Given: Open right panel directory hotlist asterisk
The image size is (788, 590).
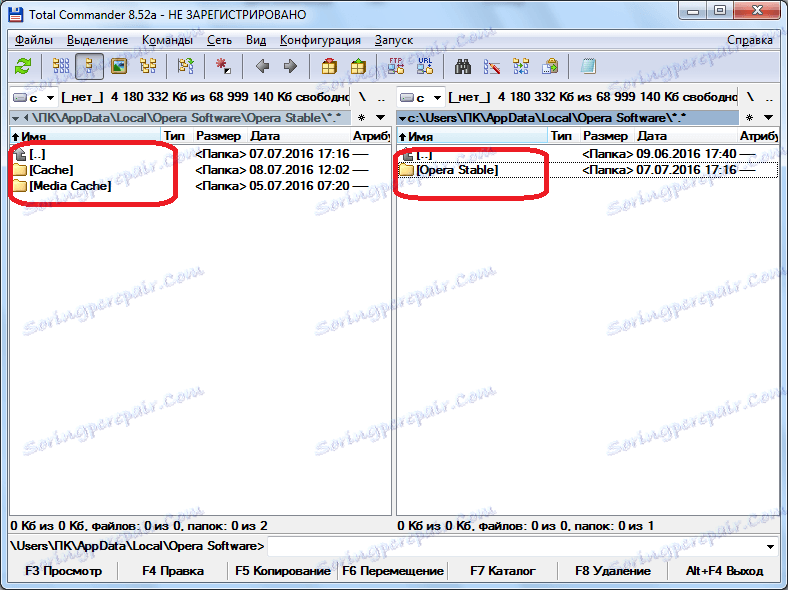Looking at the screenshot, I should (749, 118).
